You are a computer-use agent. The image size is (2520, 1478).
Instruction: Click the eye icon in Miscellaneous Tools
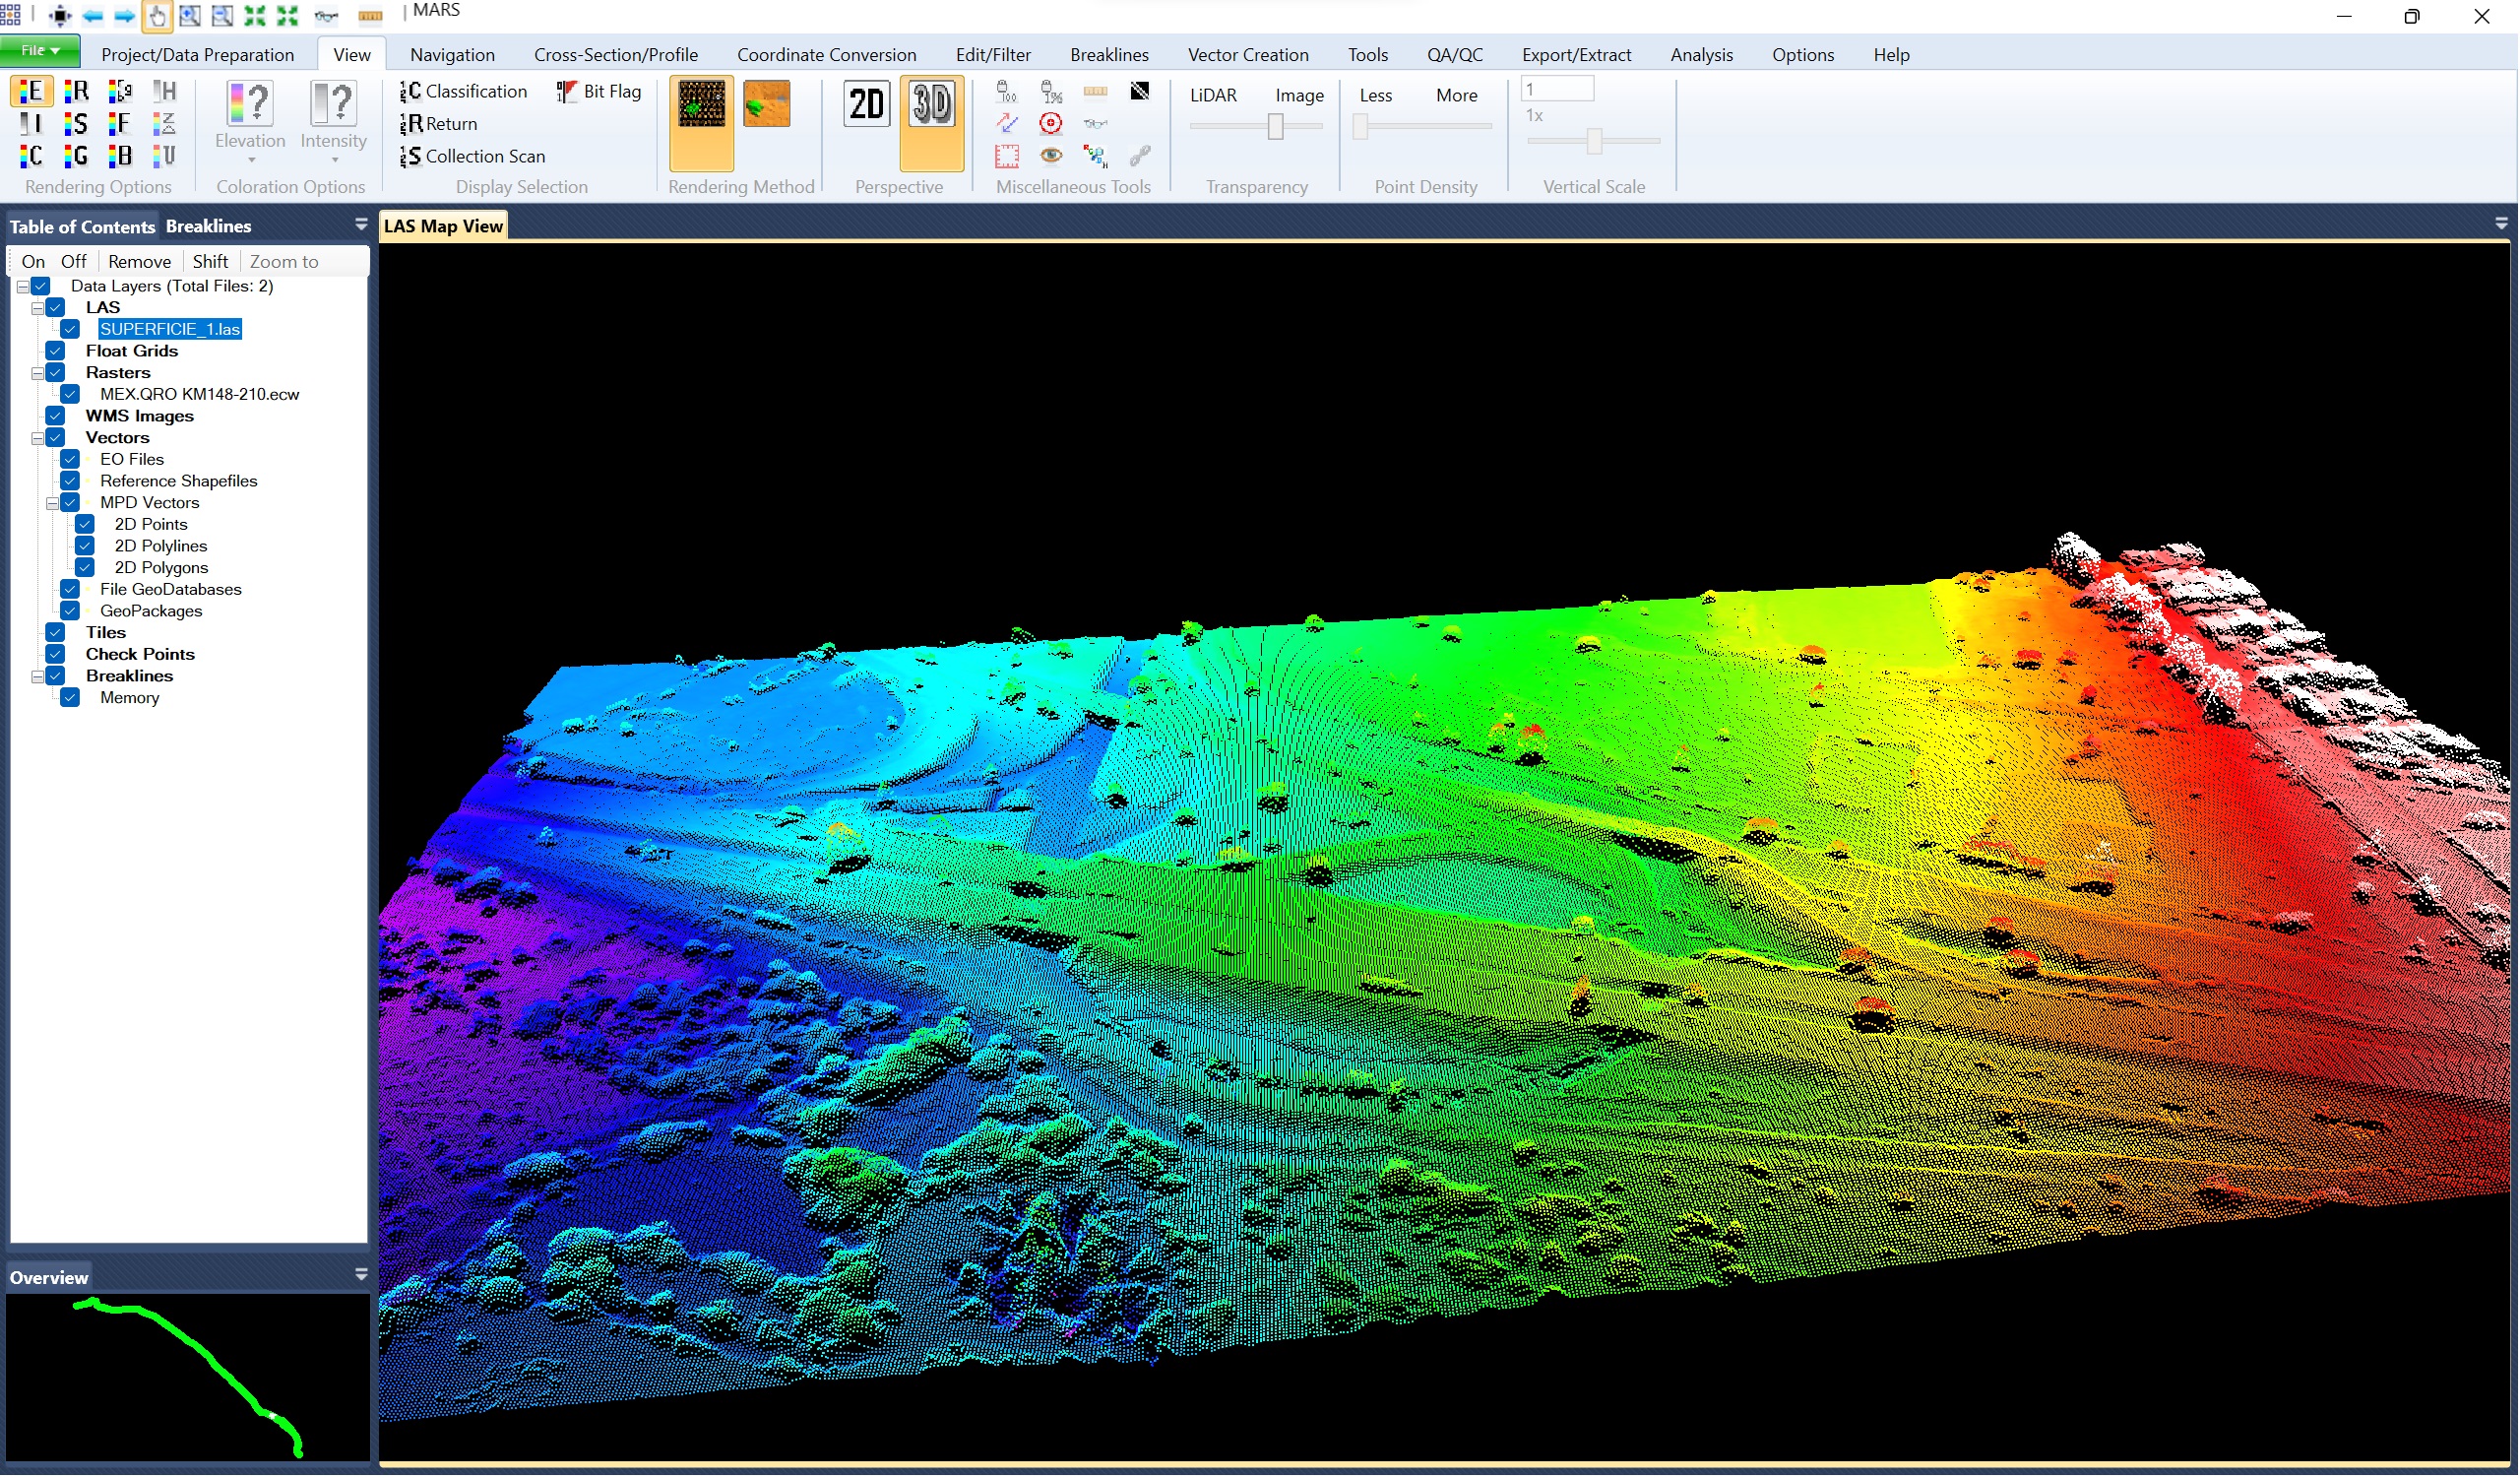pos(1051,155)
